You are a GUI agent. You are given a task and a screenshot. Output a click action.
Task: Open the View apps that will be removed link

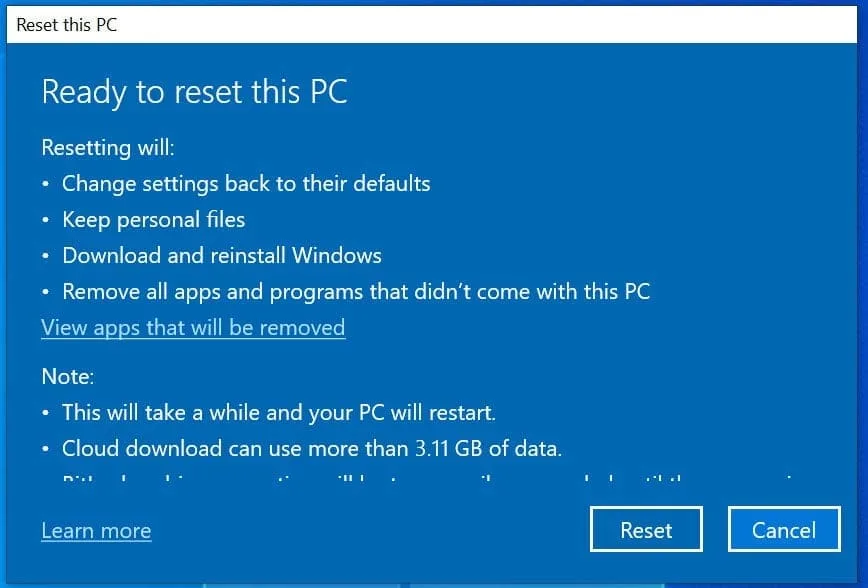pyautogui.click(x=193, y=327)
